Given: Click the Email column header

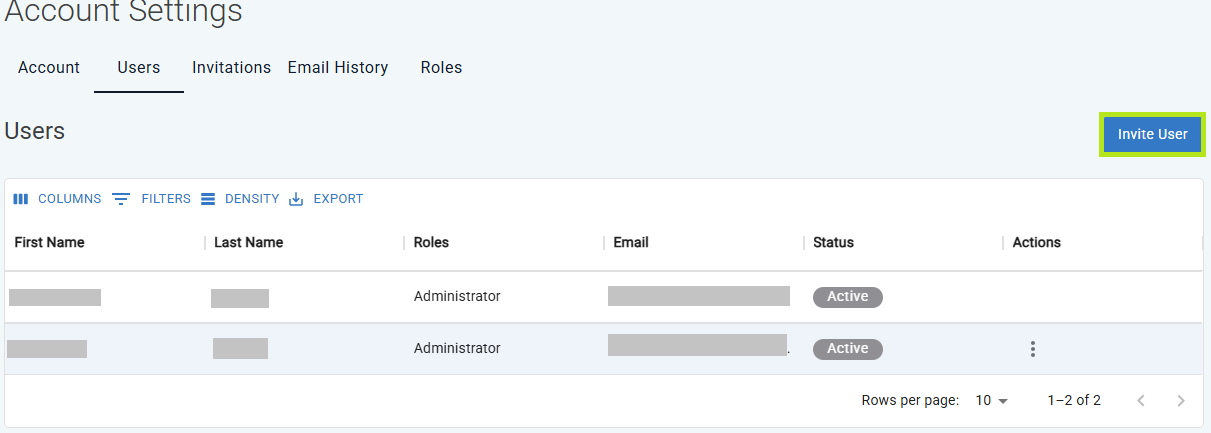Looking at the screenshot, I should coord(631,242).
